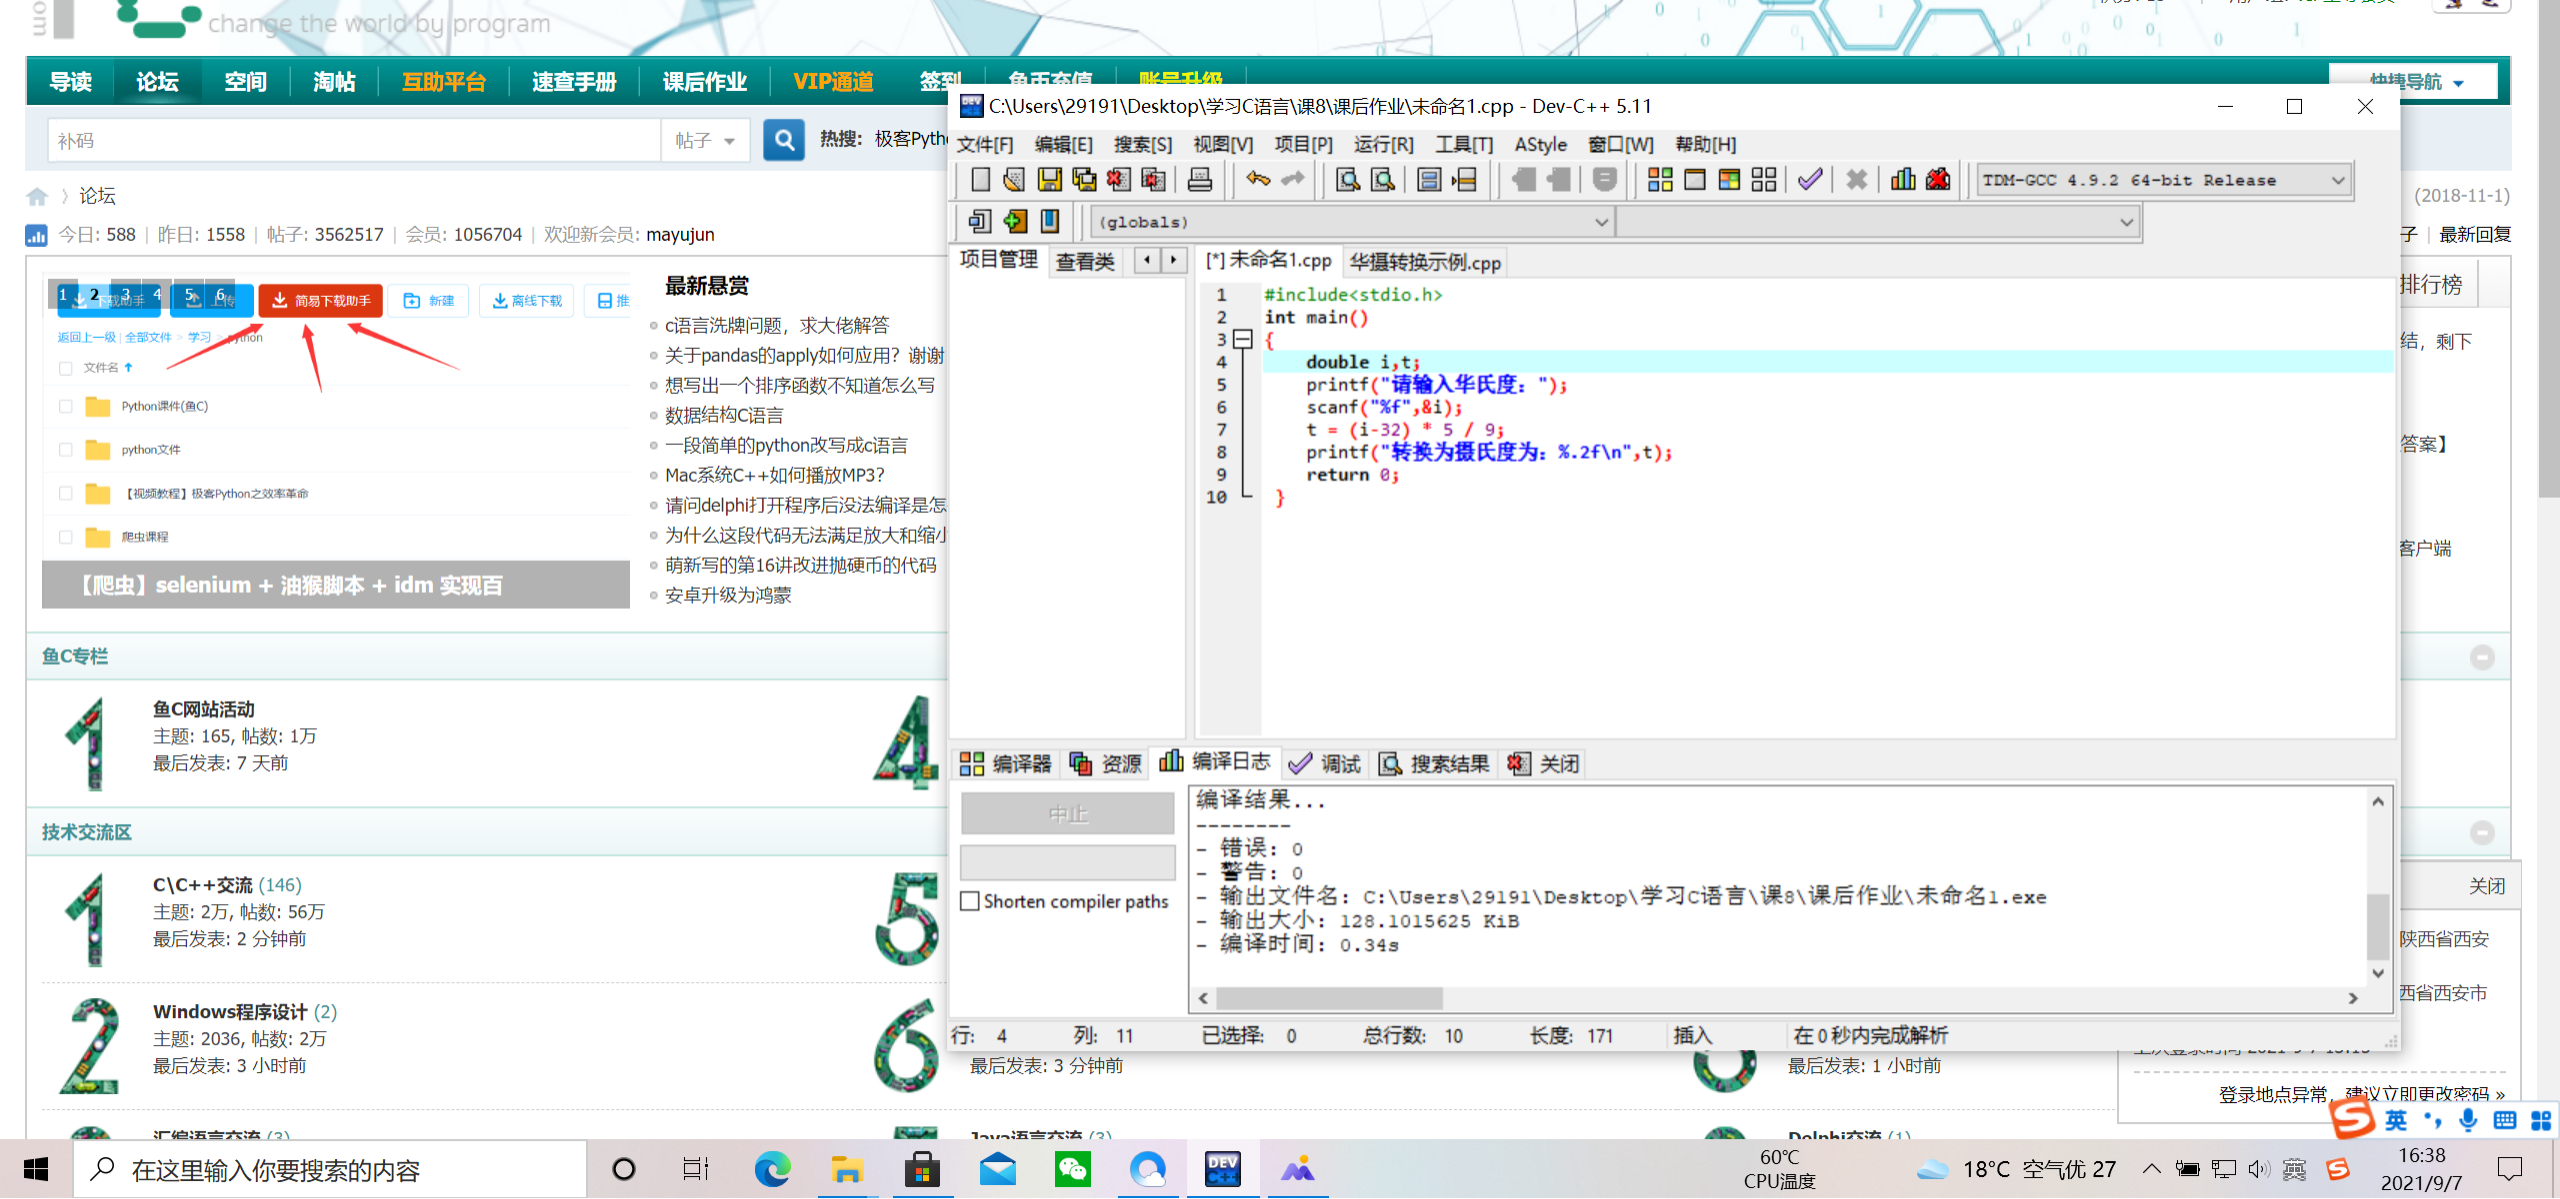This screenshot has width=2560, height=1199.
Task: Check the box beside 极客Python之效率革命 folder
Action: click(x=66, y=493)
